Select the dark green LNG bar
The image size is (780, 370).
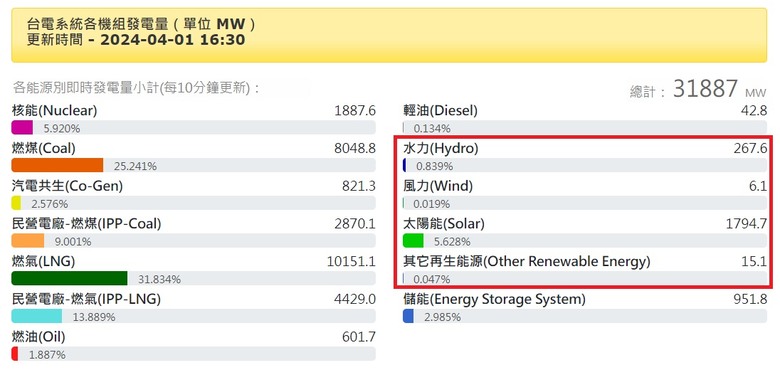pyautogui.click(x=69, y=278)
